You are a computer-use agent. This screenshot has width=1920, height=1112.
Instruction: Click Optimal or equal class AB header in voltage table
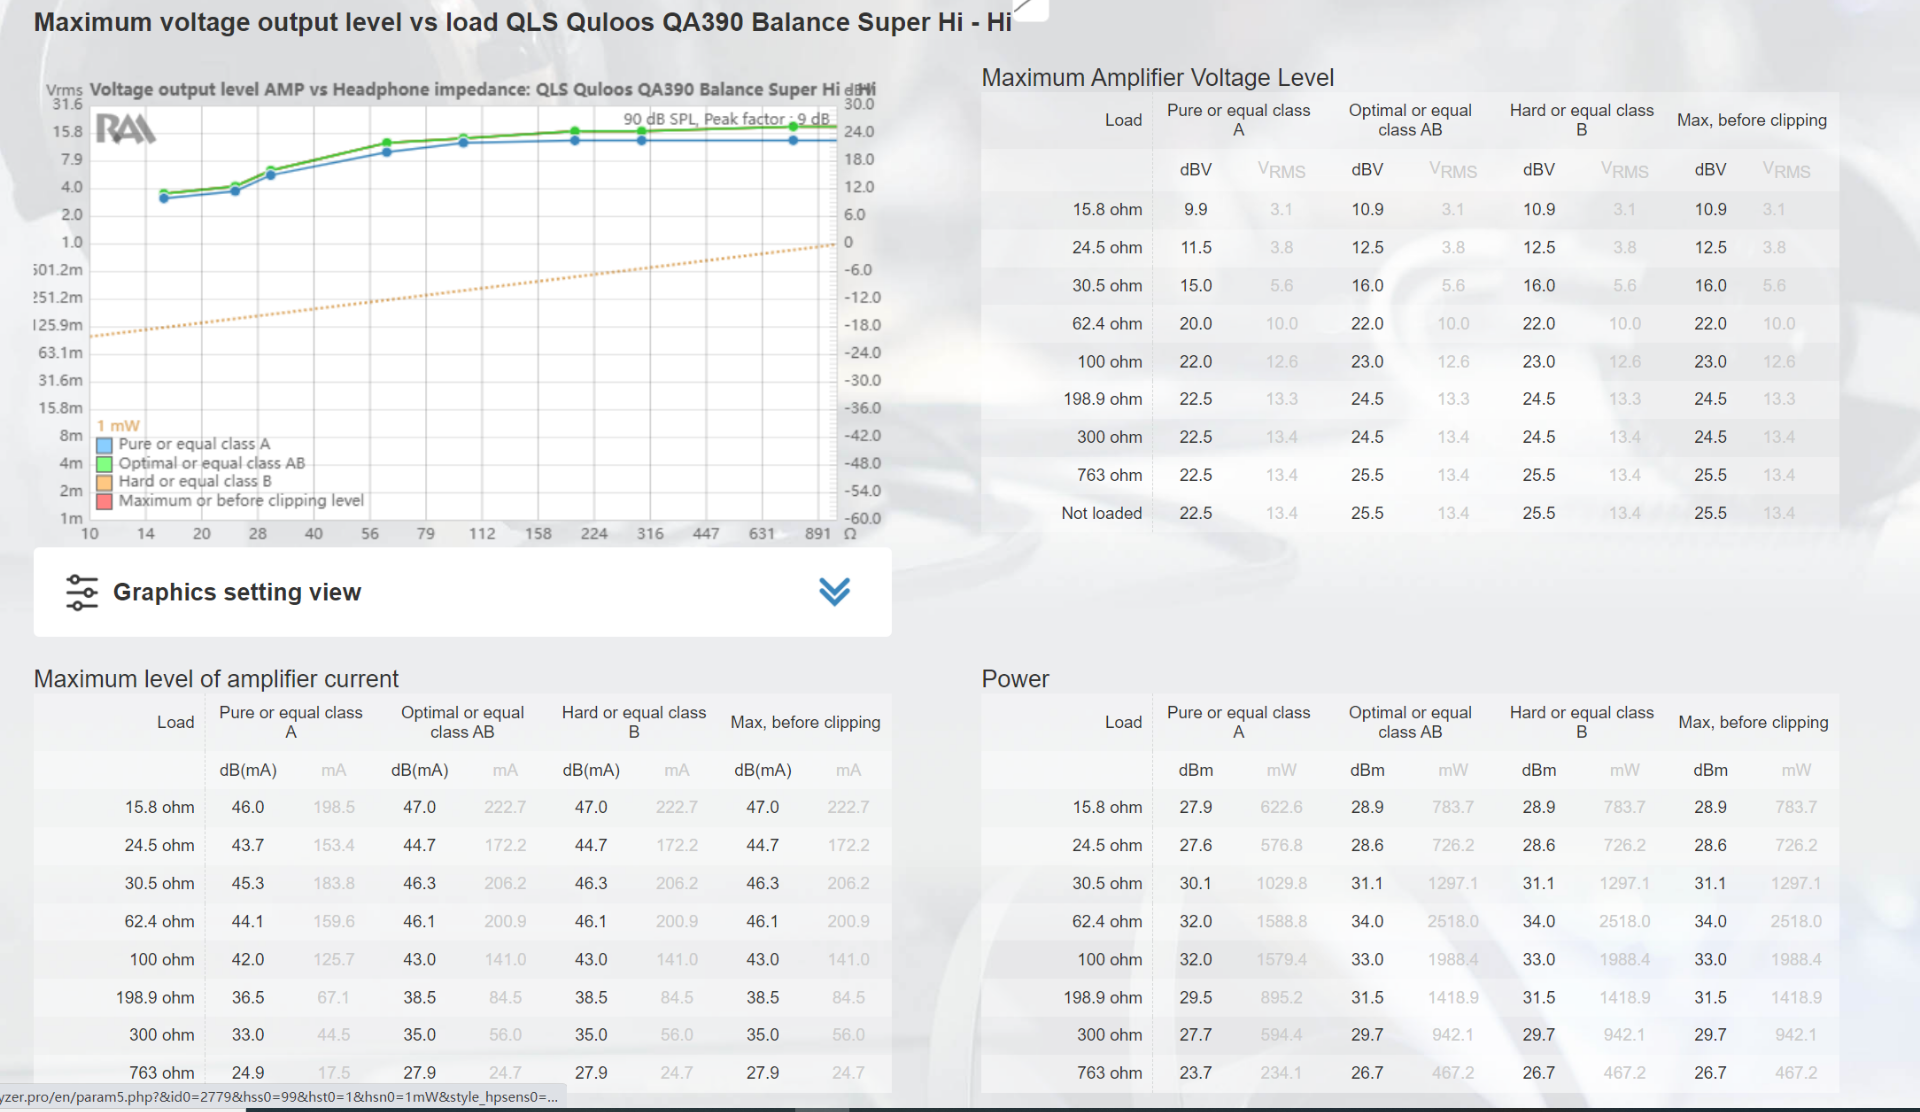[x=1410, y=120]
